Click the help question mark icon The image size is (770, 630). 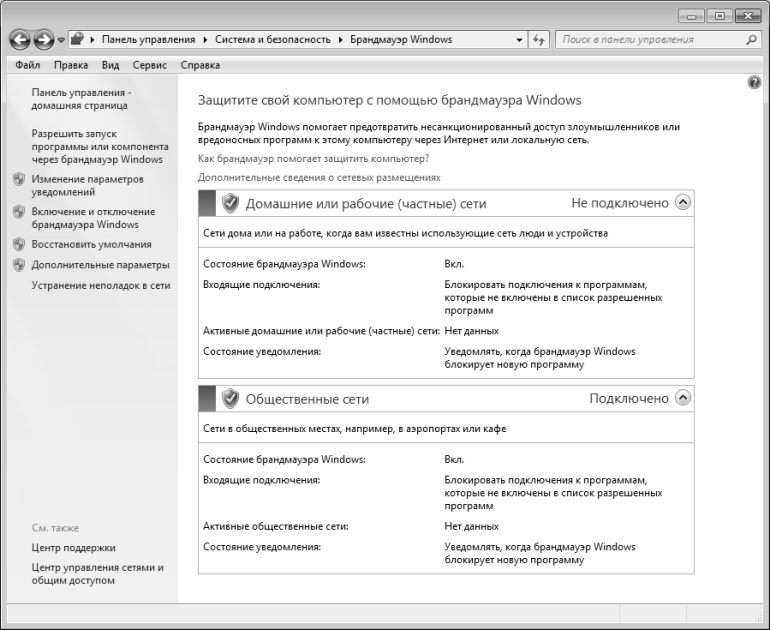pos(755,82)
